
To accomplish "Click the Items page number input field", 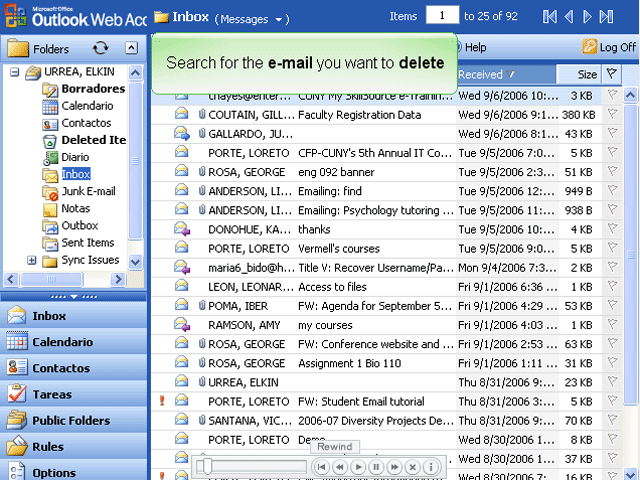I will coord(440,16).
